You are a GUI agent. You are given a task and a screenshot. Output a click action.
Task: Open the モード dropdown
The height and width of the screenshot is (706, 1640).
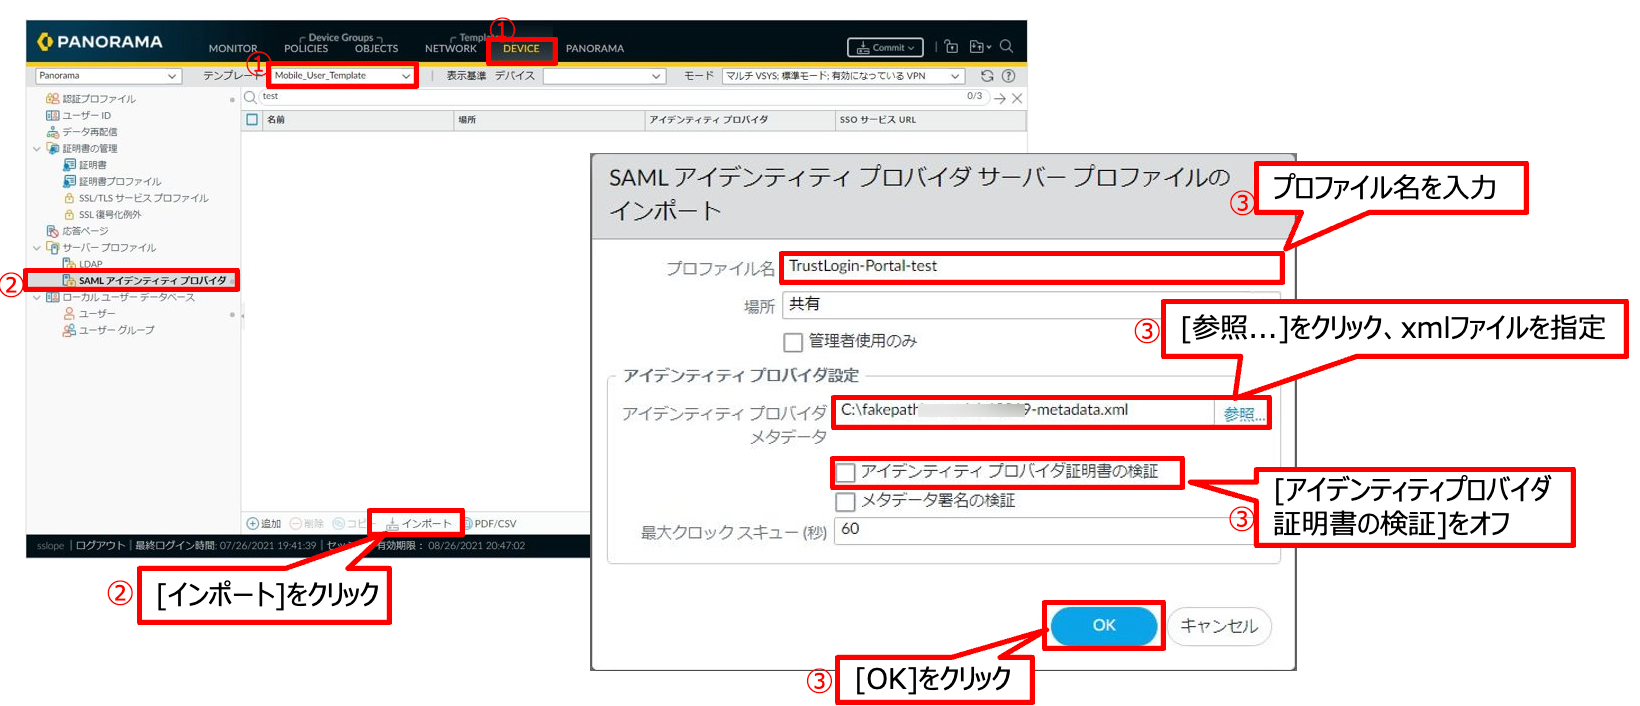coord(843,76)
